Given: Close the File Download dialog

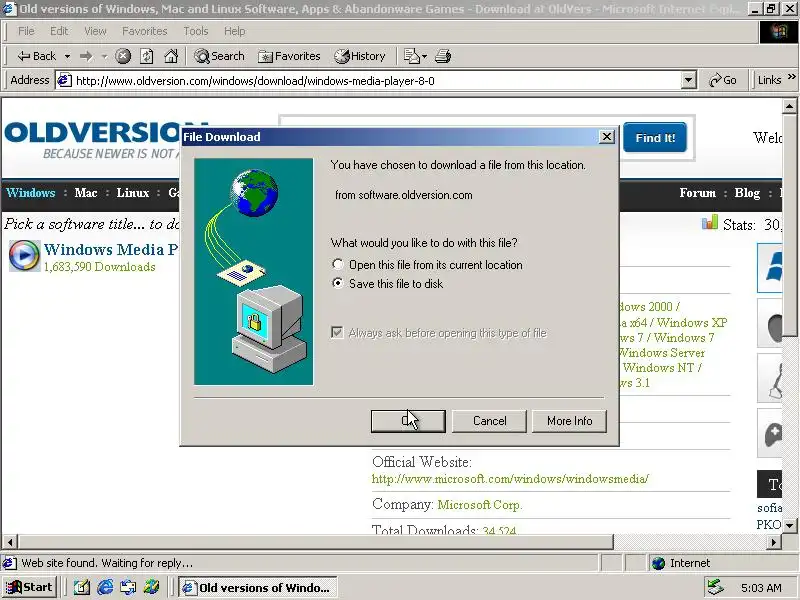Looking at the screenshot, I should point(606,137).
